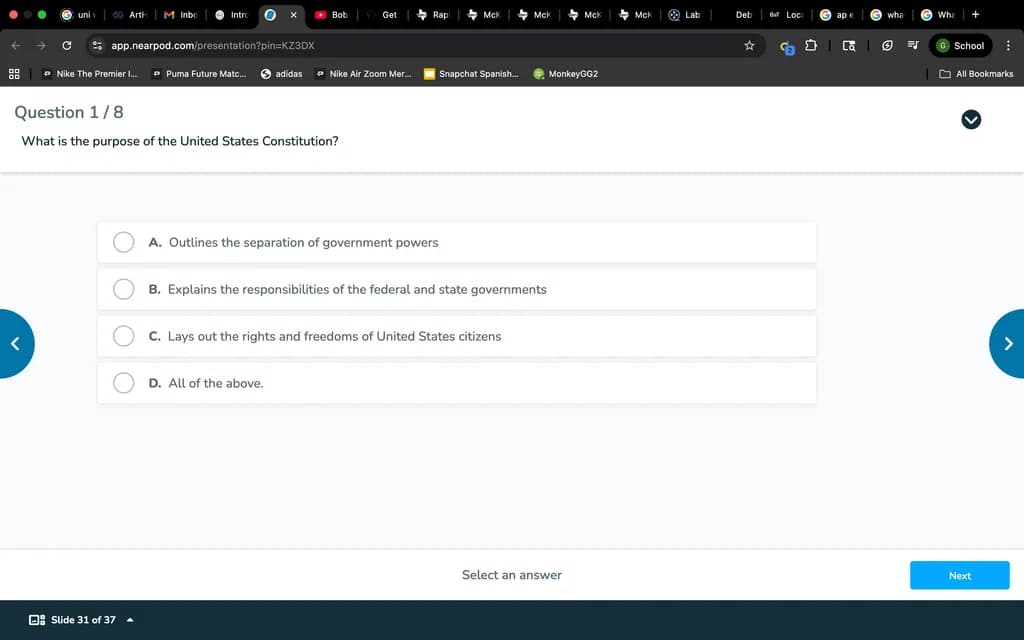
Task: Switch to the Get tab
Action: click(383, 14)
